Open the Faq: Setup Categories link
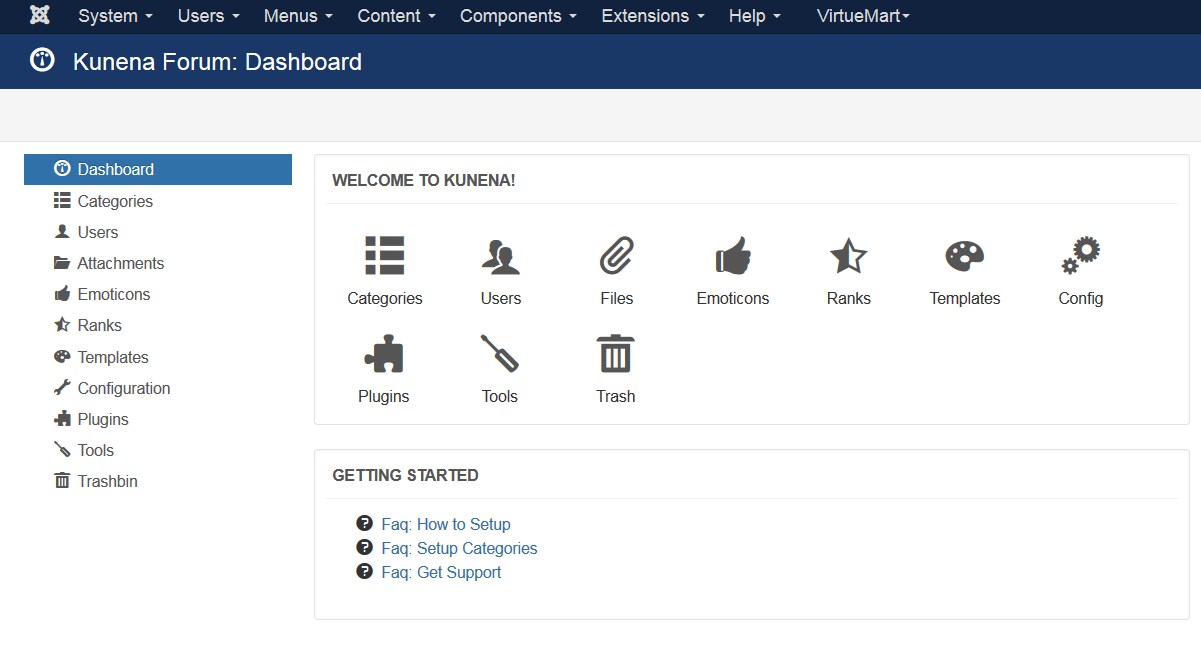 459,548
